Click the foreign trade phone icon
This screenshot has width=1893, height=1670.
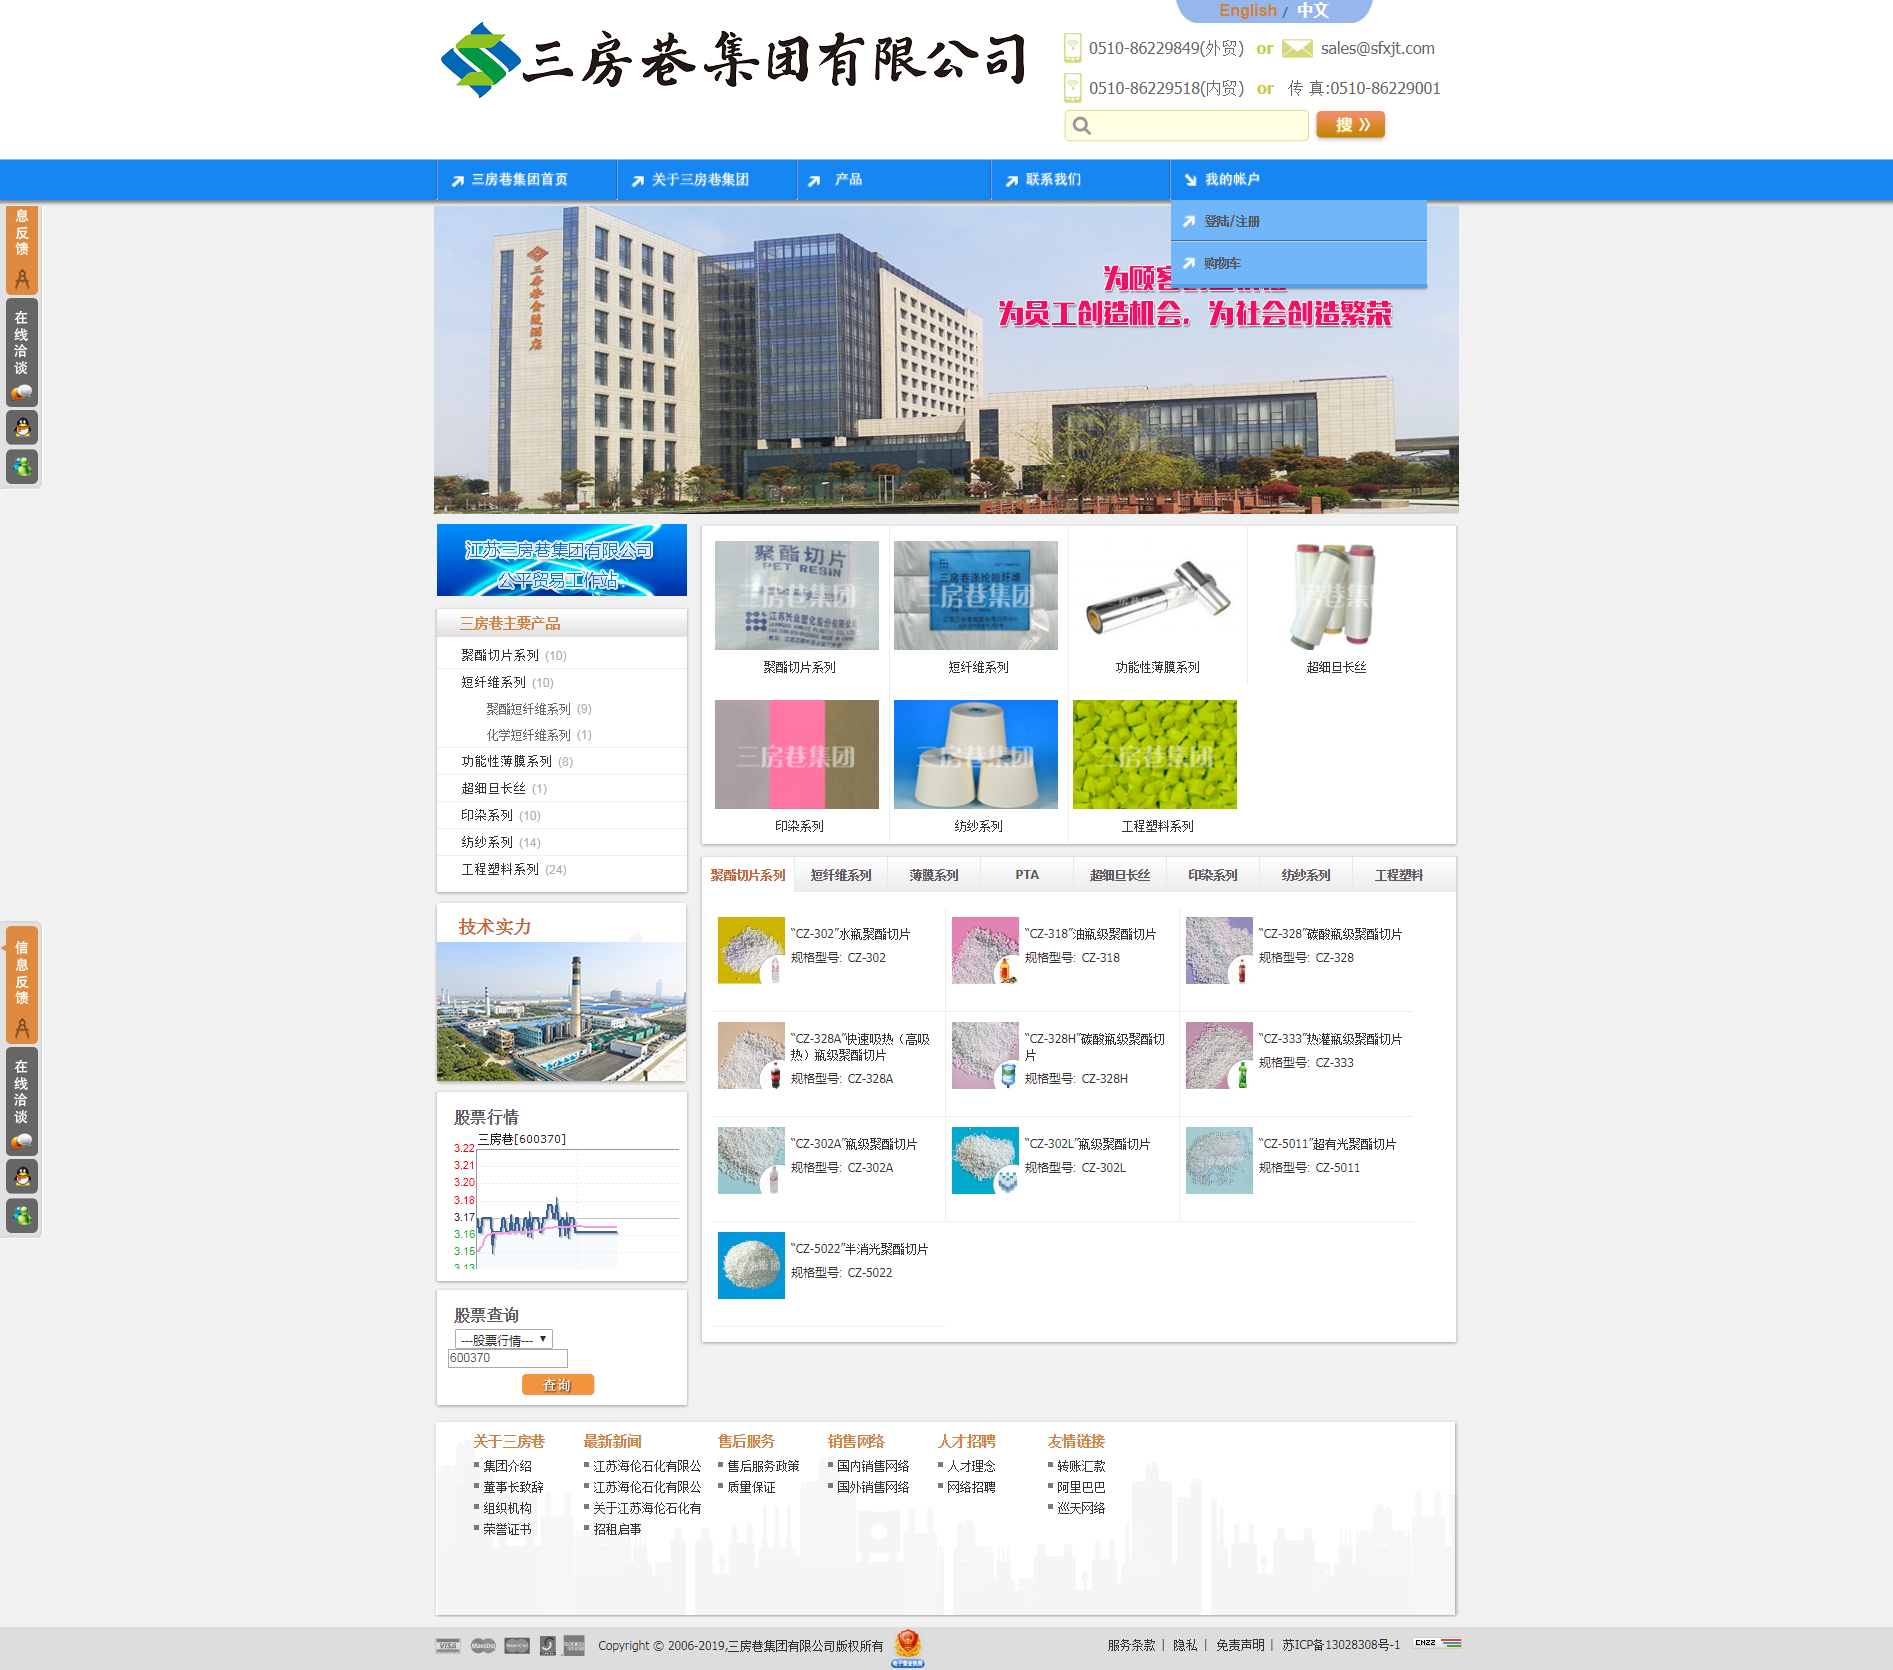click(x=1072, y=48)
